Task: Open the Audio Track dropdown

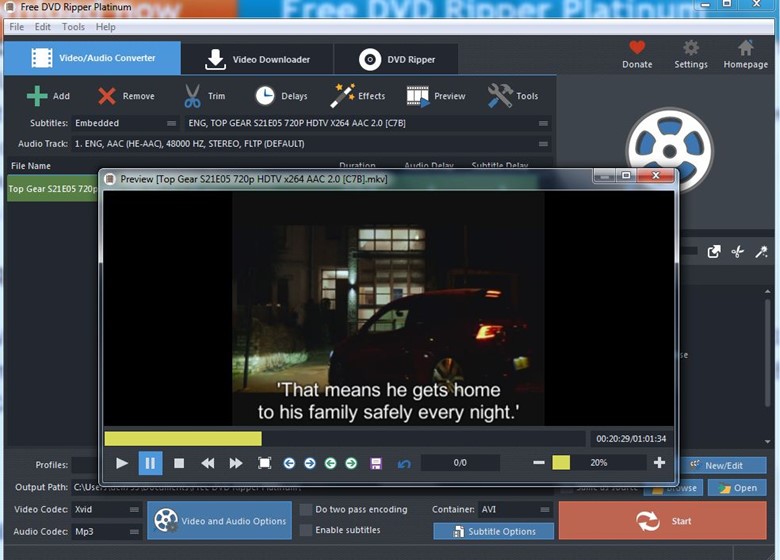Action: [x=311, y=144]
